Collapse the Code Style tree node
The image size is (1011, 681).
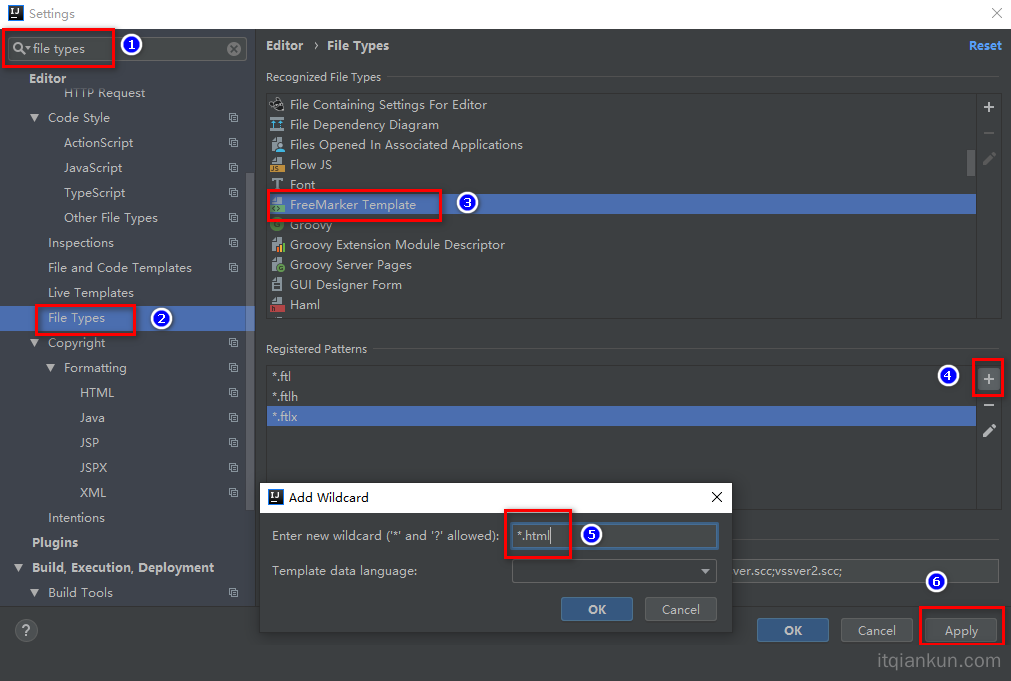click(35, 118)
